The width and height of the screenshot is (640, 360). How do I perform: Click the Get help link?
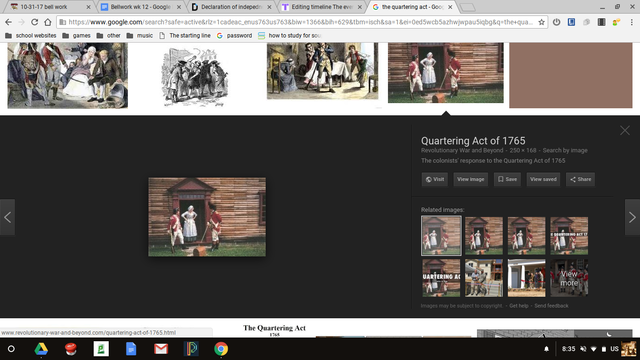[519, 306]
